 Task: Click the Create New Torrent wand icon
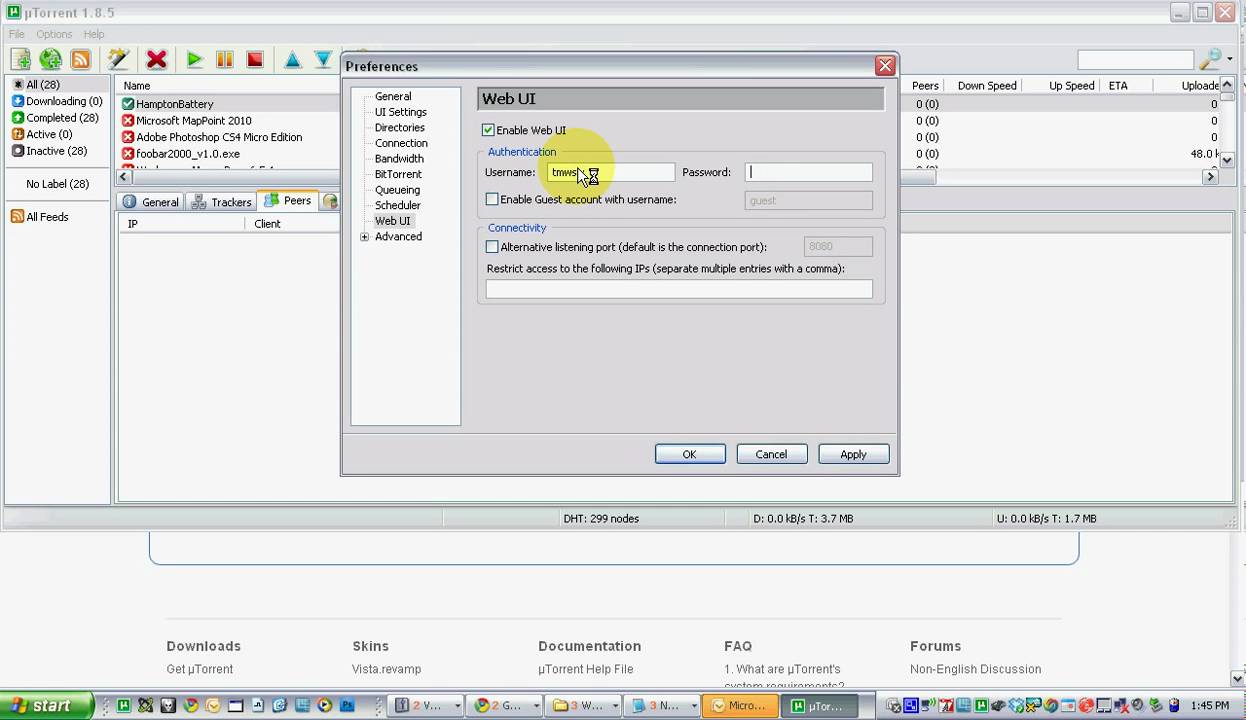(x=118, y=60)
